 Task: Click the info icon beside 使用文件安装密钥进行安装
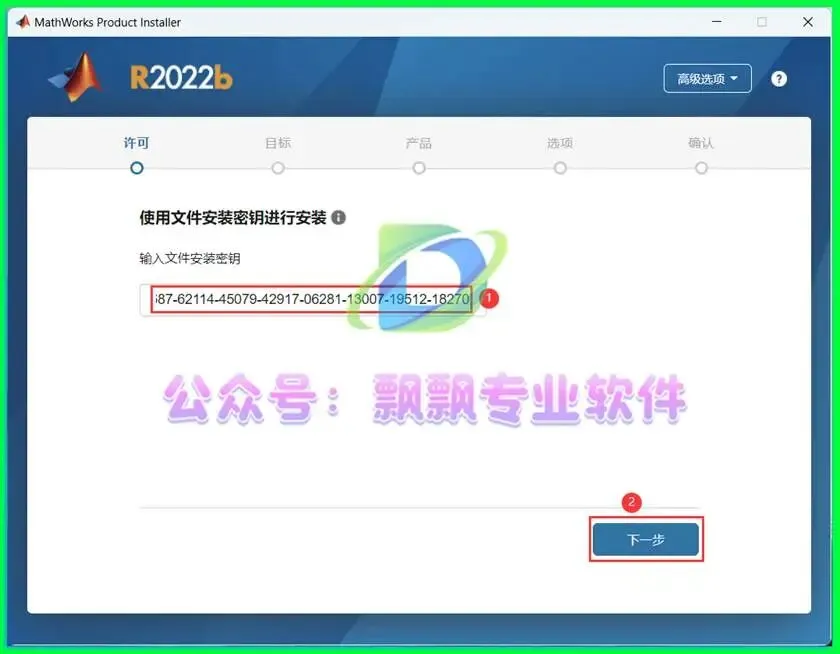coord(339,217)
